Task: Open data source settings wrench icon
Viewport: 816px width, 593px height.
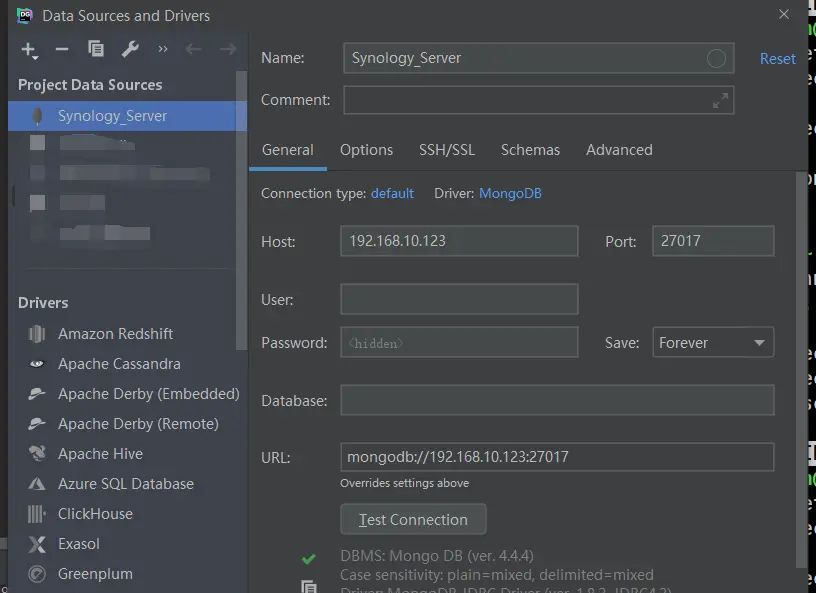Action: coord(129,49)
